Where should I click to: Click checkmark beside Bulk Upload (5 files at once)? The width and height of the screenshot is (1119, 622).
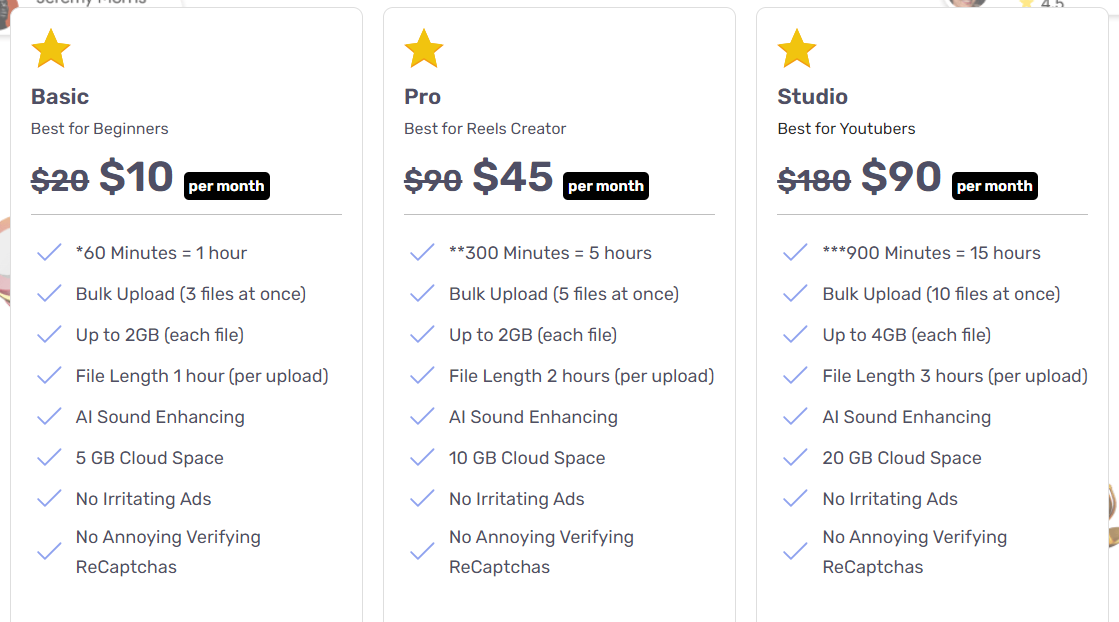422,294
